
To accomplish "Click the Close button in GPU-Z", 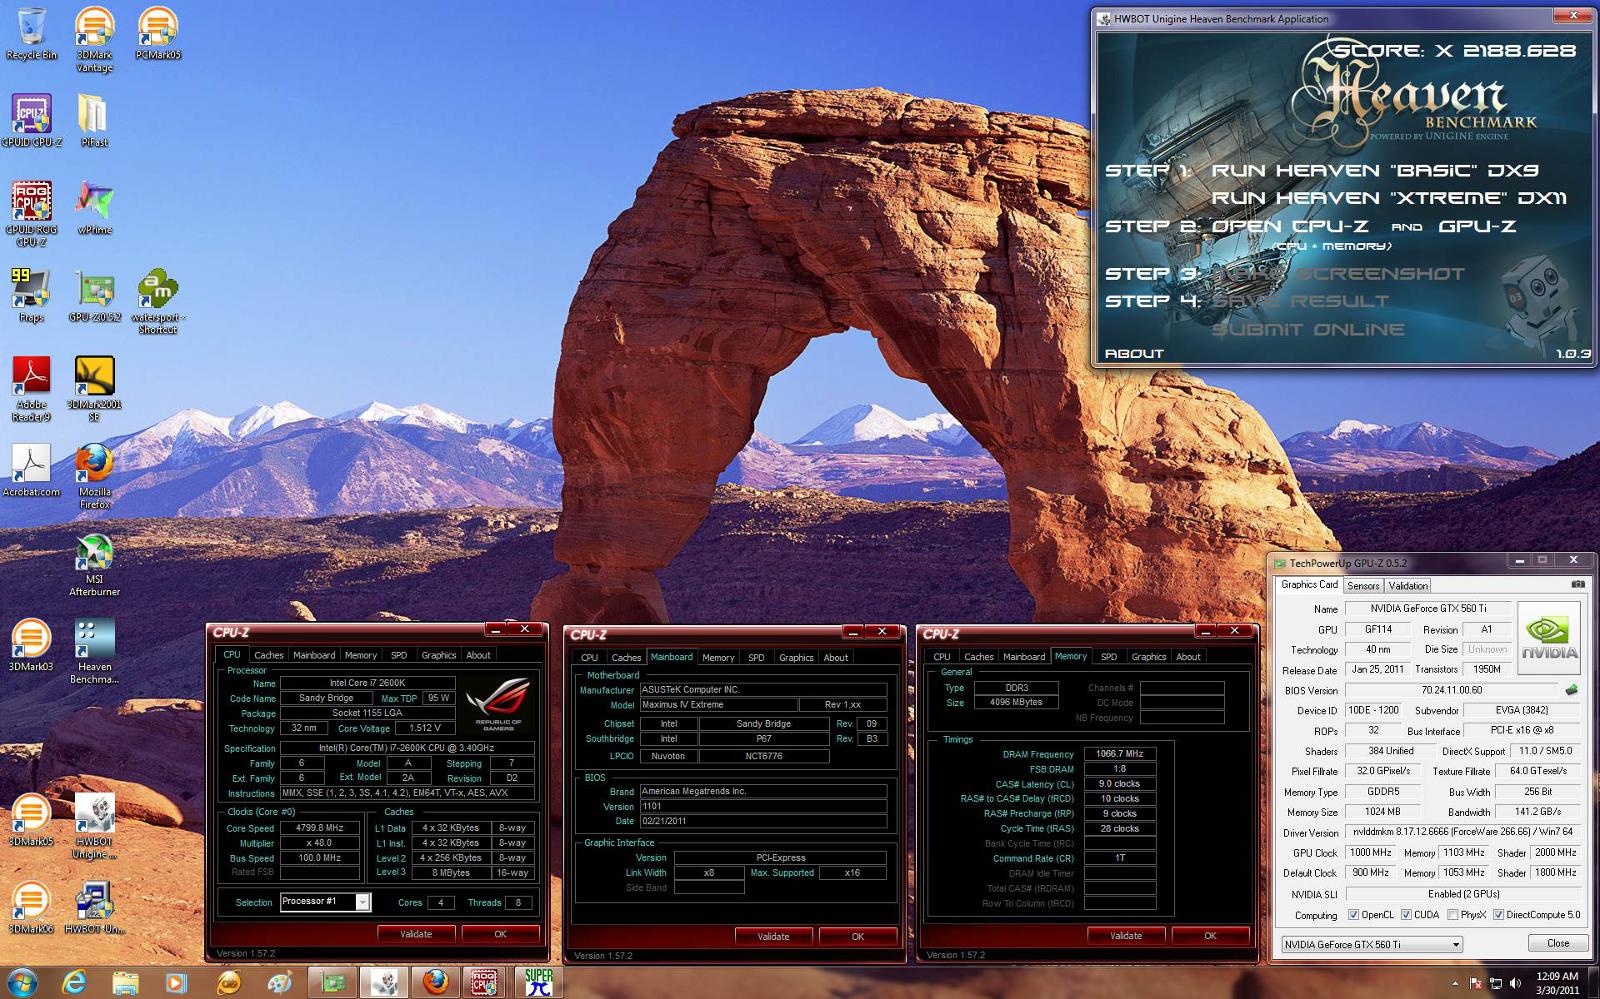I will (x=1558, y=943).
